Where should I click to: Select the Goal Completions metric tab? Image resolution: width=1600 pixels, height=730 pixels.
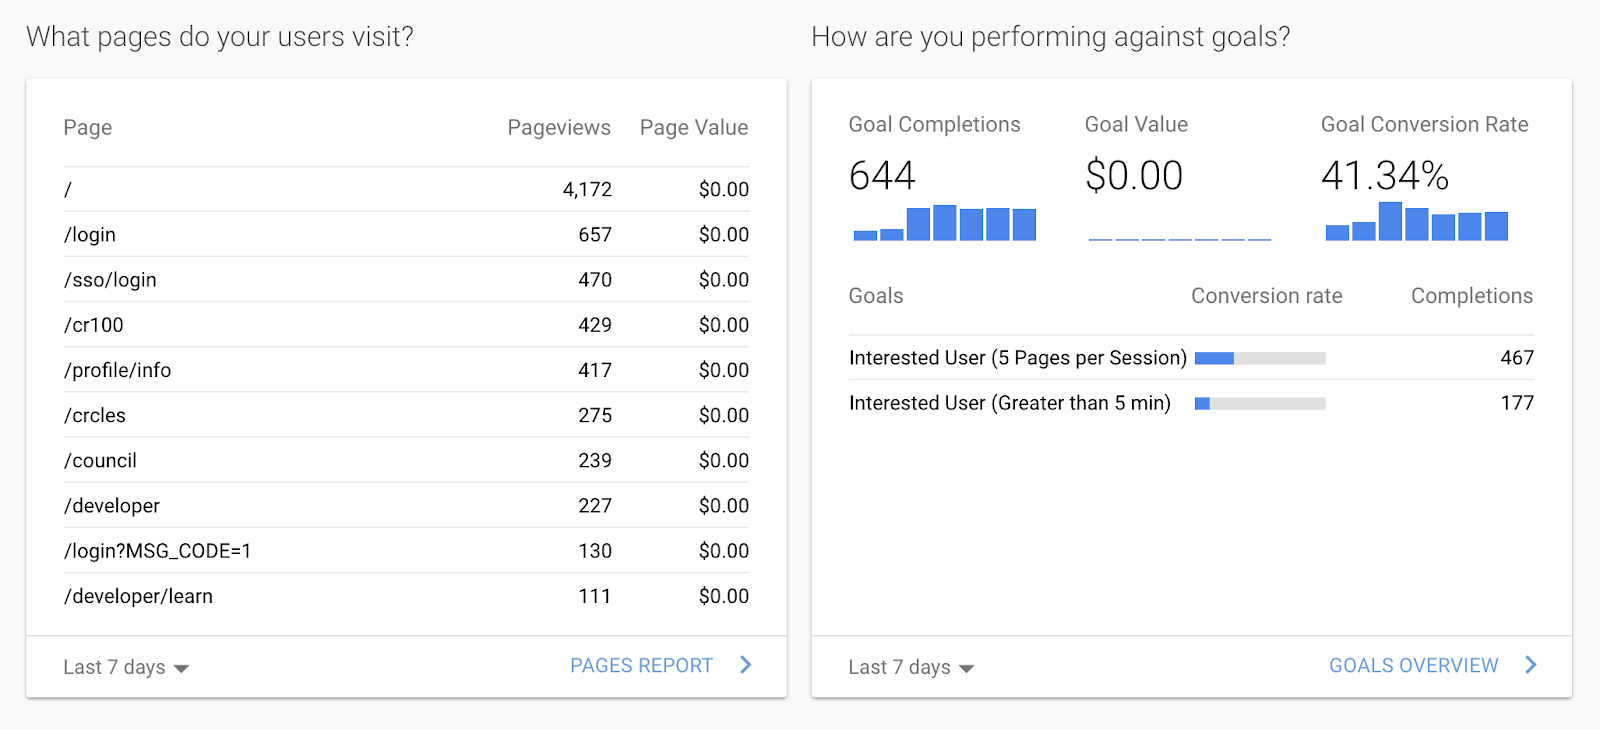(934, 125)
